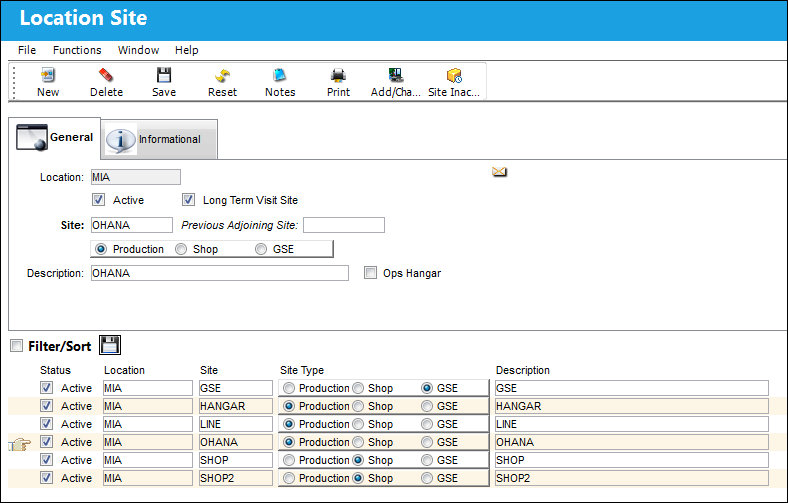Click the Status column header
This screenshot has height=503, width=788.
coord(55,370)
